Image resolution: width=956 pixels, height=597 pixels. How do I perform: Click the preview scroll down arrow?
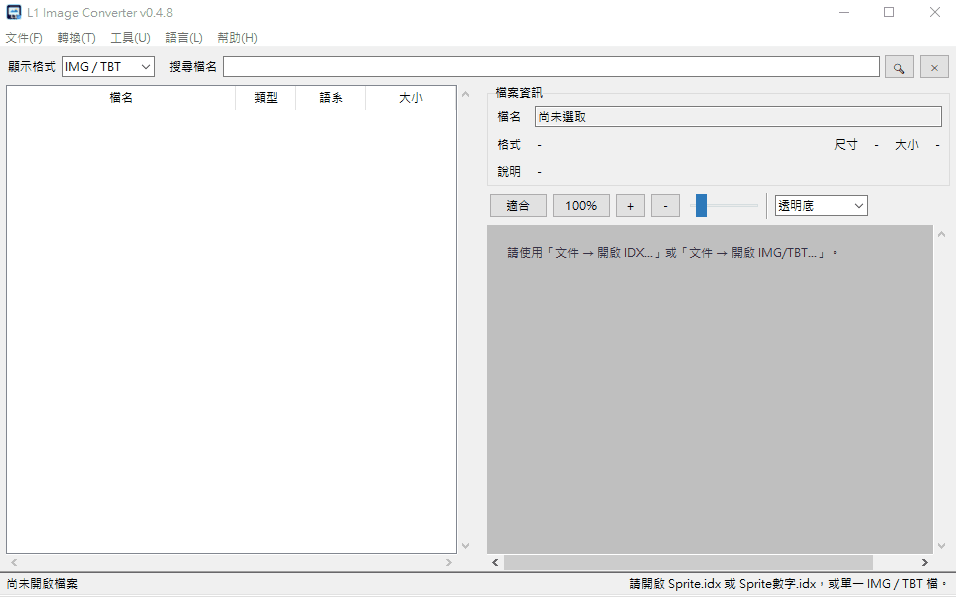(941, 546)
